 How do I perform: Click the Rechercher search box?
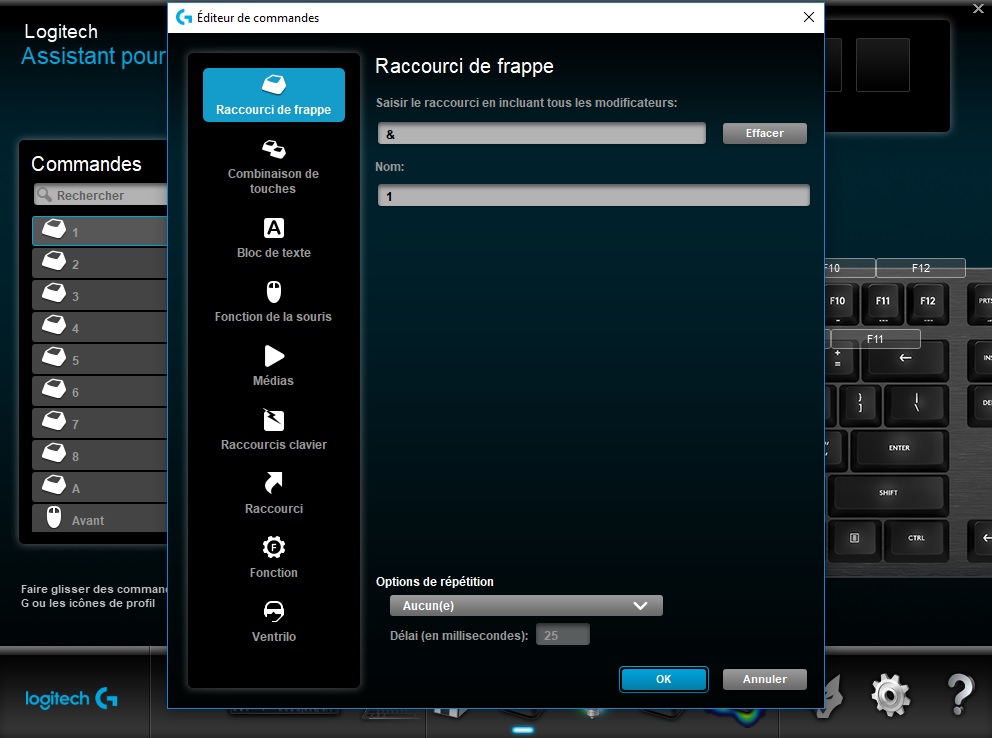click(101, 195)
